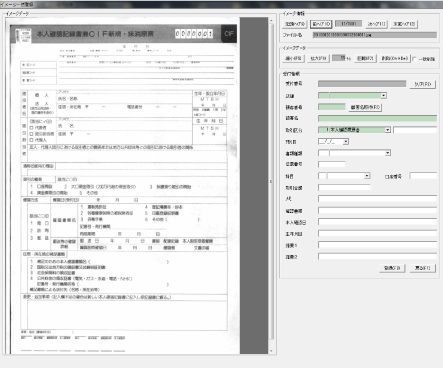Click the scanned form's CIF badge

229,34
